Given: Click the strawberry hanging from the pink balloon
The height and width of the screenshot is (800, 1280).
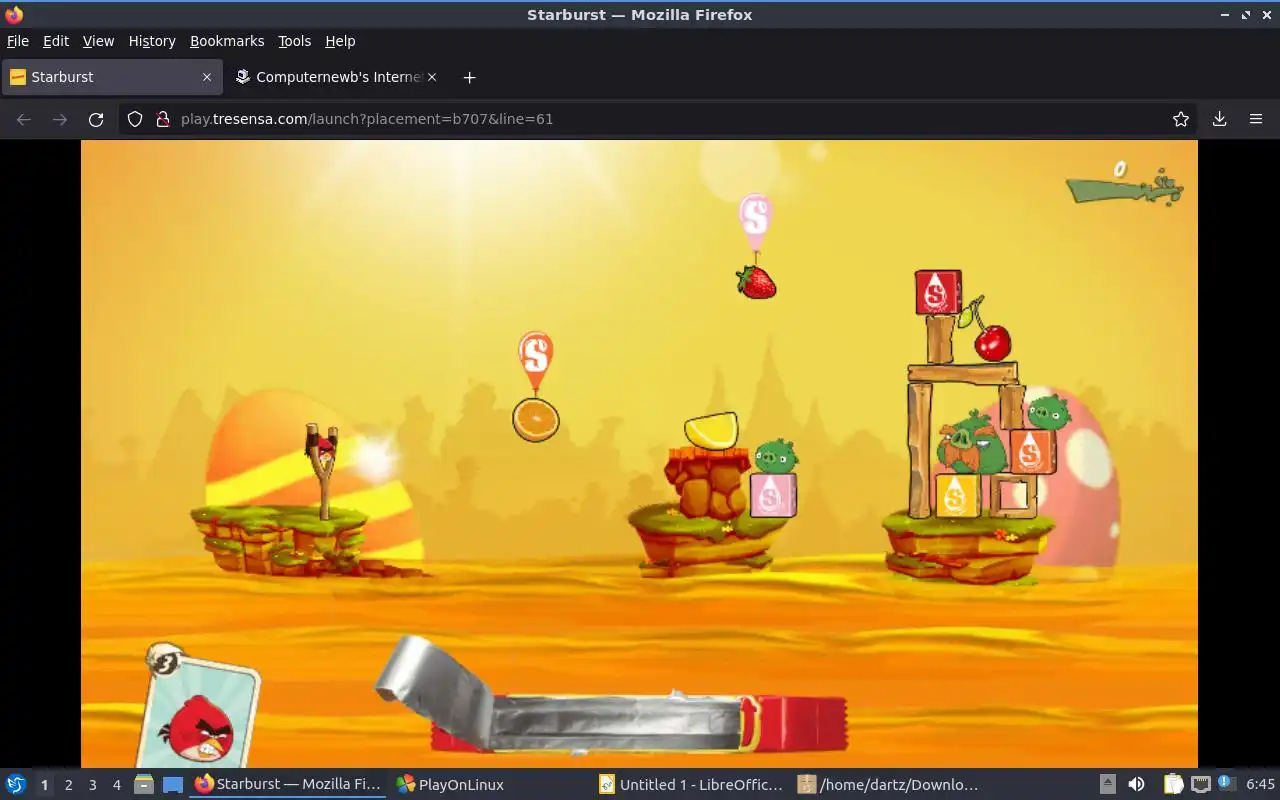Looking at the screenshot, I should click(x=757, y=282).
